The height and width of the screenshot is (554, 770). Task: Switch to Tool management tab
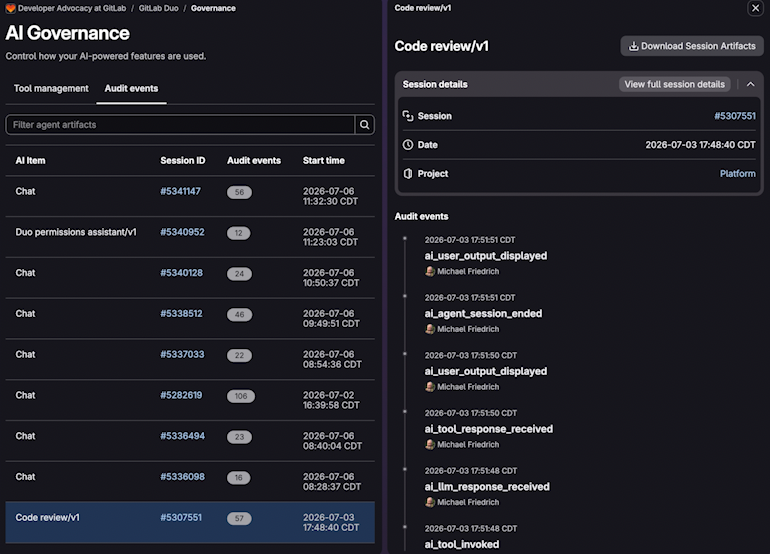coord(51,88)
